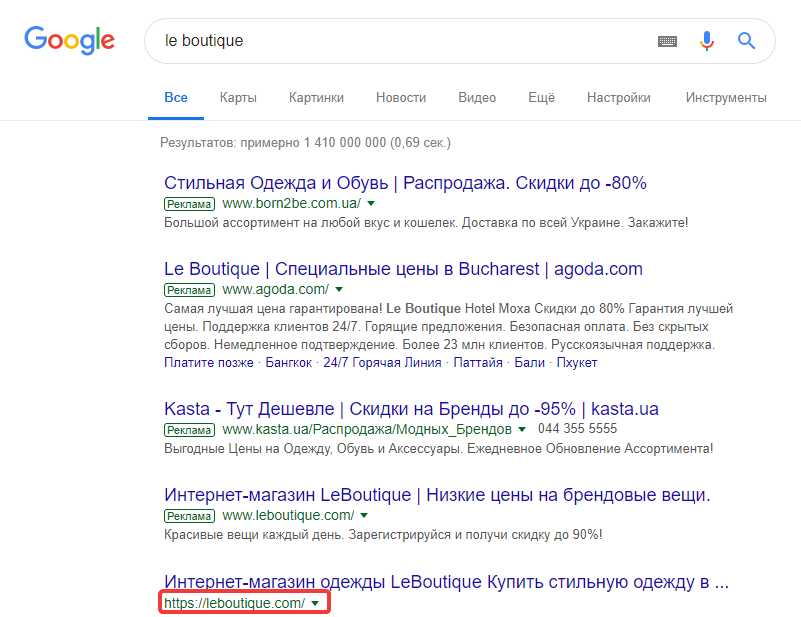Open 'Настройки' menu
This screenshot has width=801, height=617.
pyautogui.click(x=619, y=98)
